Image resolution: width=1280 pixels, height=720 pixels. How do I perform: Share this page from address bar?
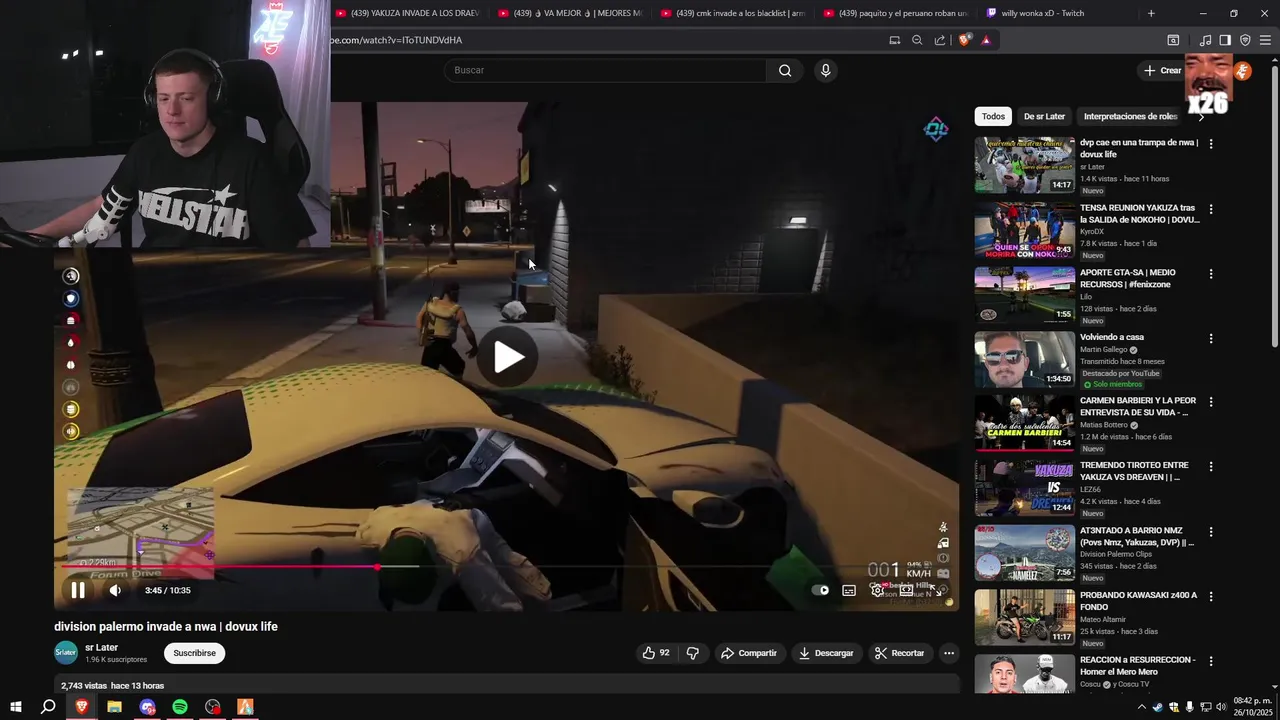tap(940, 40)
